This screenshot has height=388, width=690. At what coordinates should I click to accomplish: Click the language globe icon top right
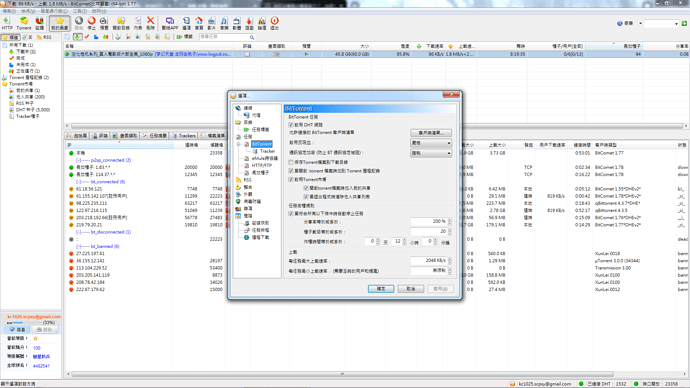(620, 23)
